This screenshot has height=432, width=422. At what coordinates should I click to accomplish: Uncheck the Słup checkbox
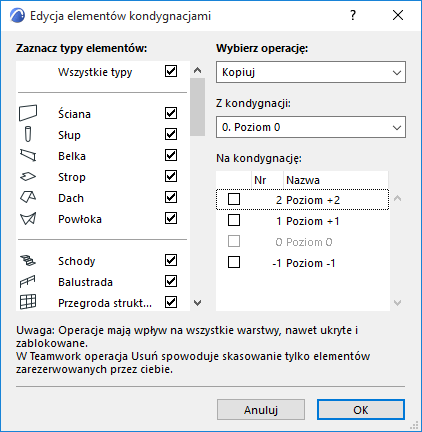[171, 134]
